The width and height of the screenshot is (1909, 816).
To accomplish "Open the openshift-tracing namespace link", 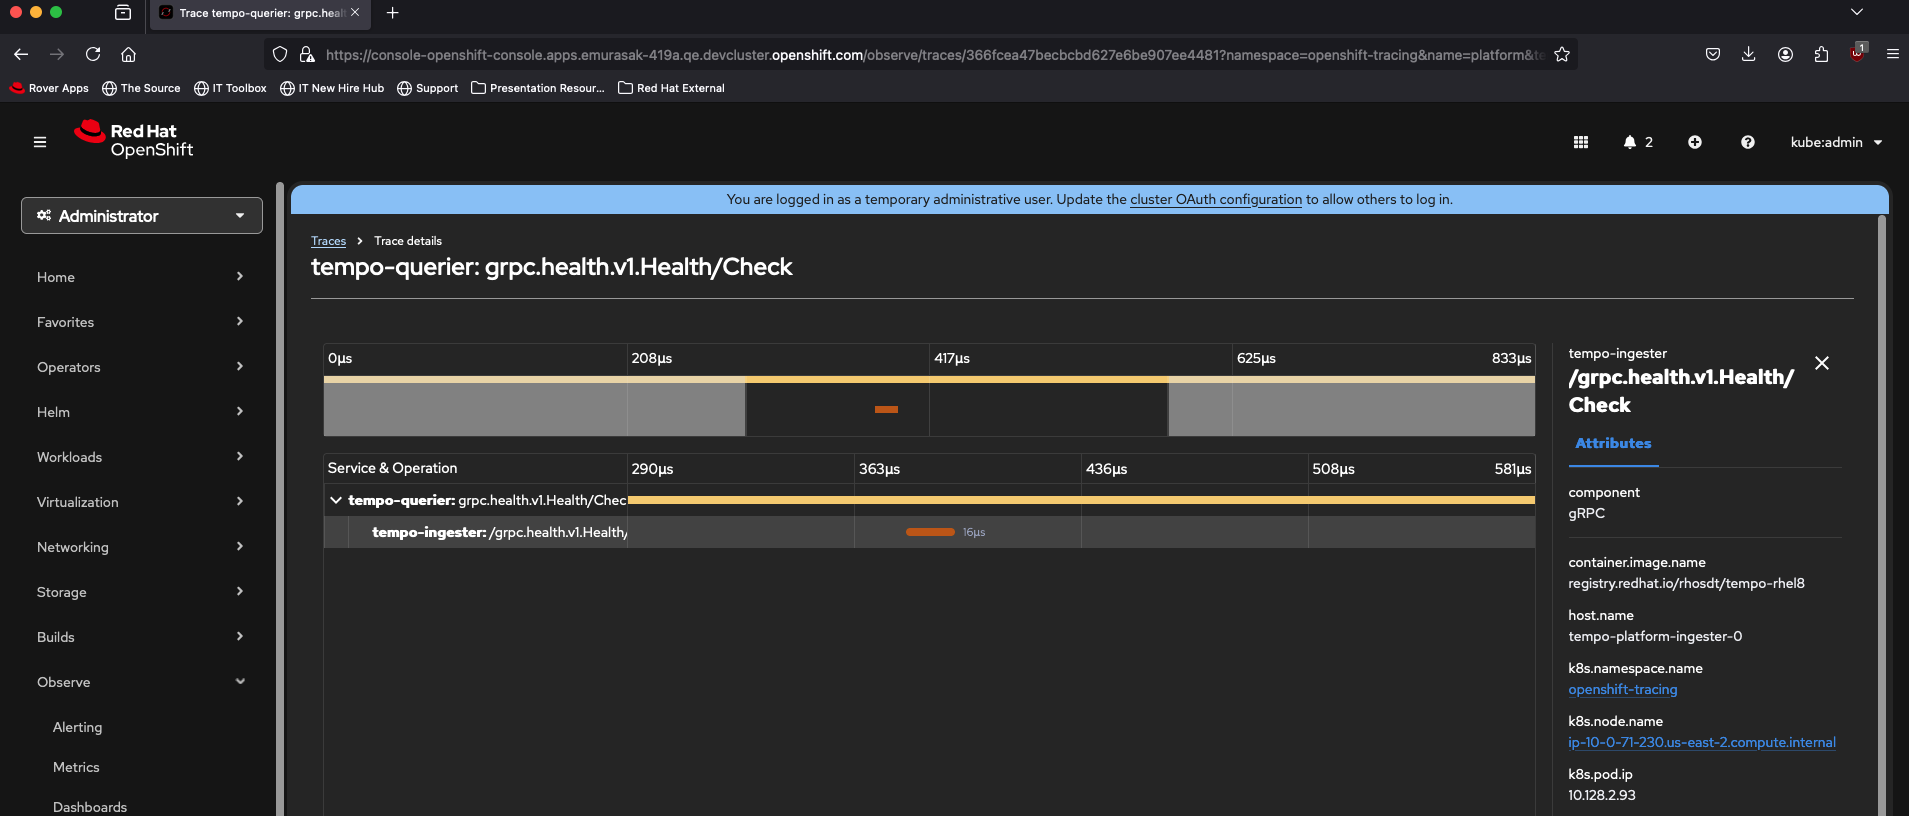I will (1622, 689).
